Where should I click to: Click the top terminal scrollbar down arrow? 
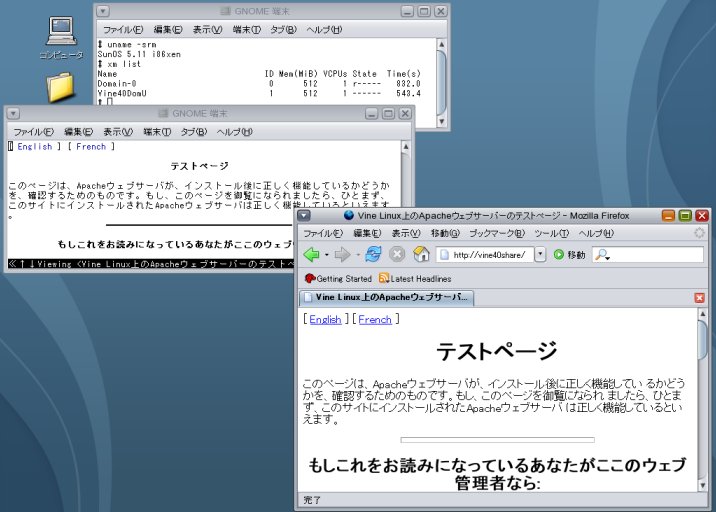coord(441,121)
